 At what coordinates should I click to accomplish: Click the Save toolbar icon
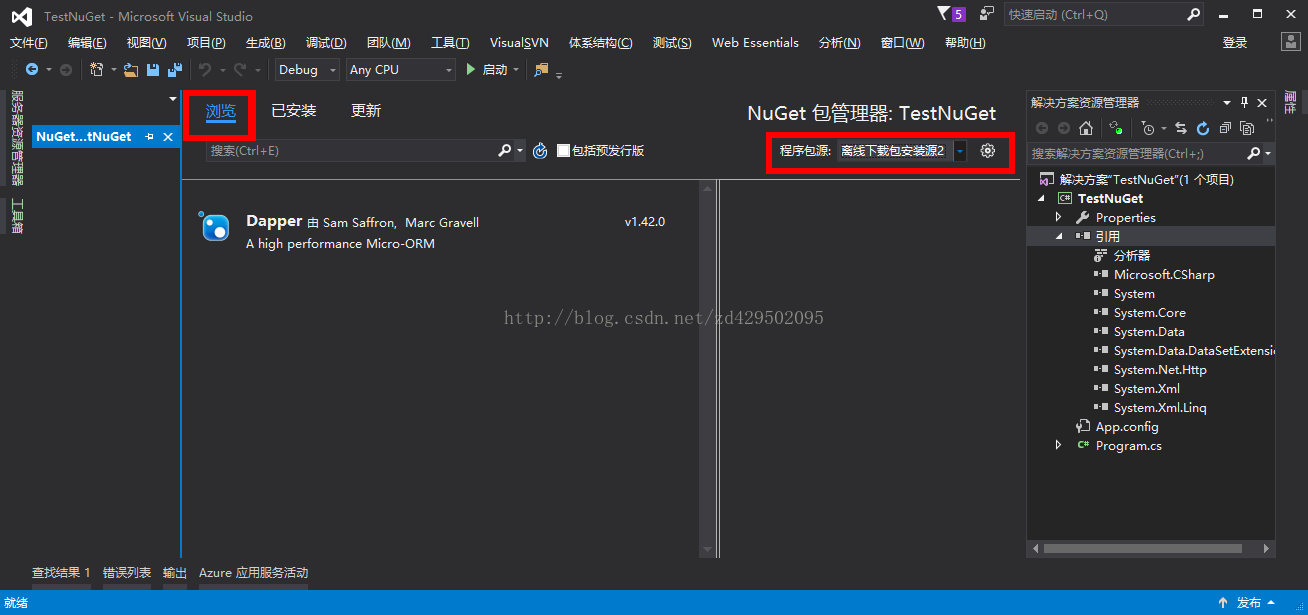pyautogui.click(x=153, y=70)
